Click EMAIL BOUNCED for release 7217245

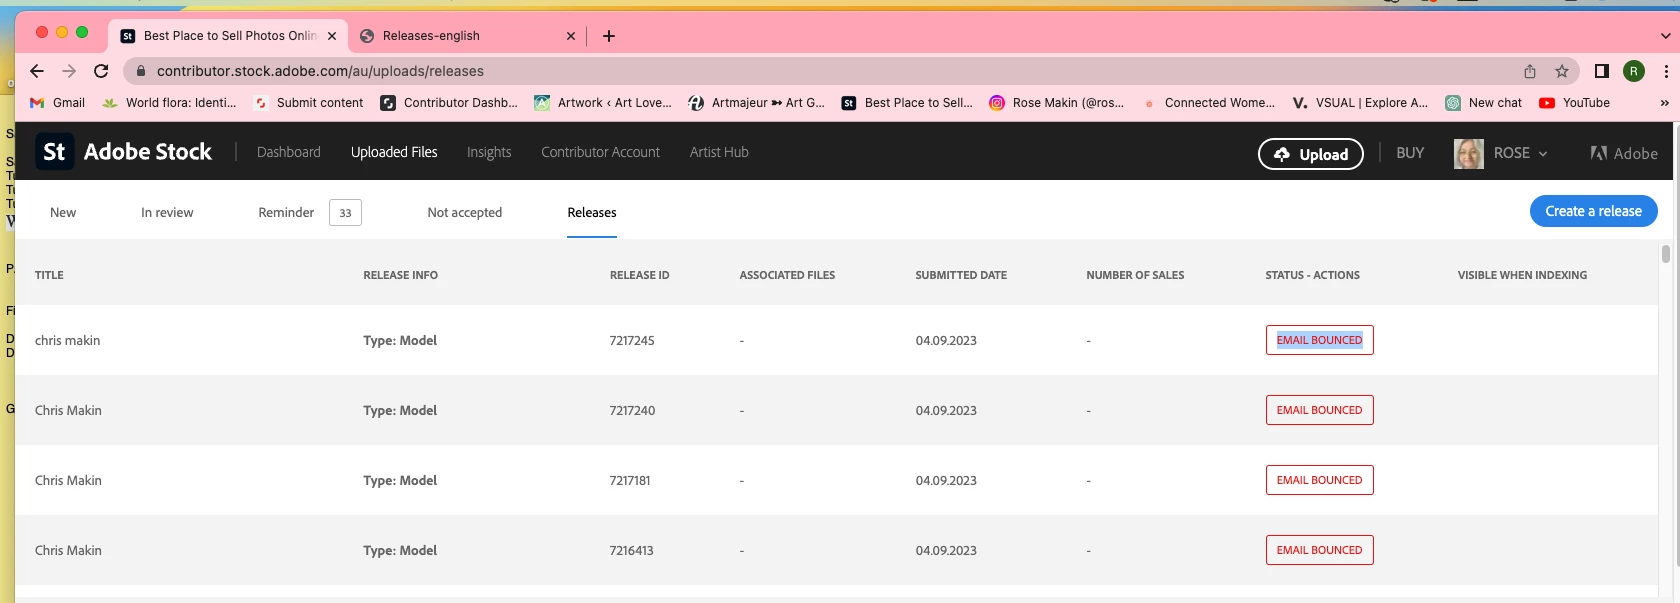pyautogui.click(x=1320, y=340)
